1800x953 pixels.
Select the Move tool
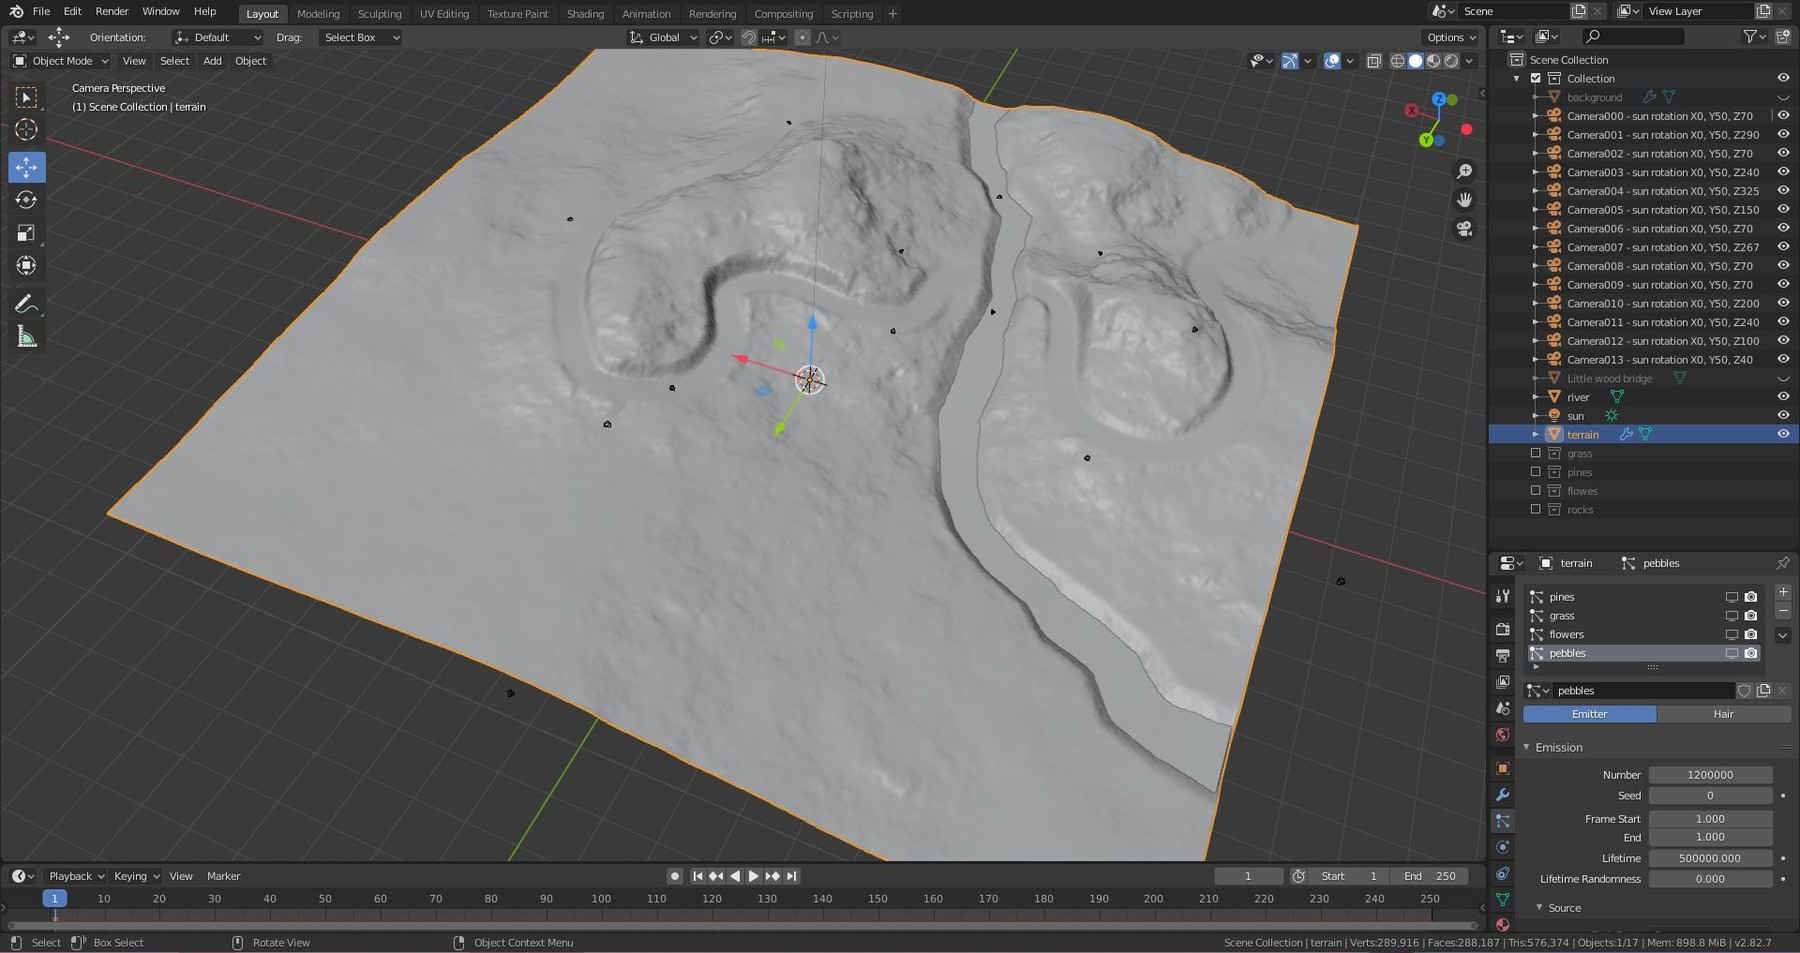click(26, 167)
